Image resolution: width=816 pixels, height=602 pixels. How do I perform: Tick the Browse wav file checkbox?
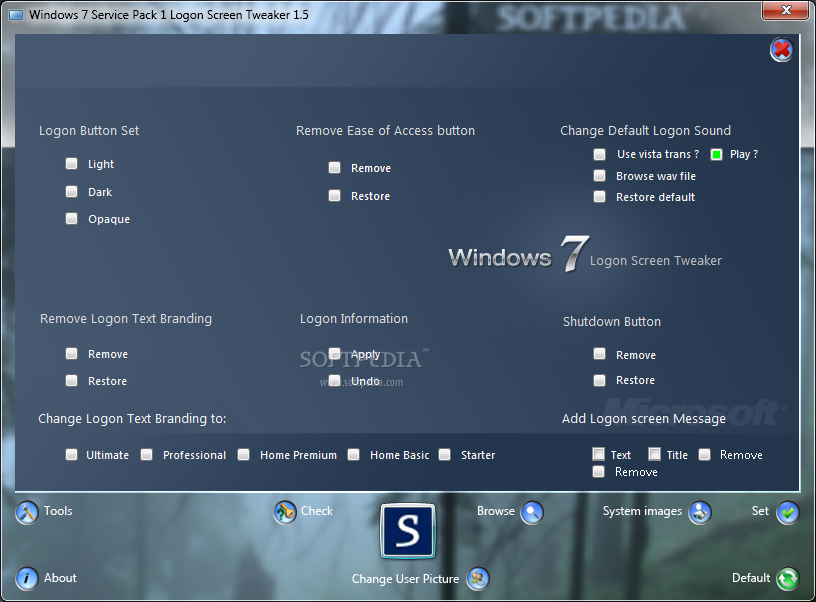pyautogui.click(x=600, y=176)
